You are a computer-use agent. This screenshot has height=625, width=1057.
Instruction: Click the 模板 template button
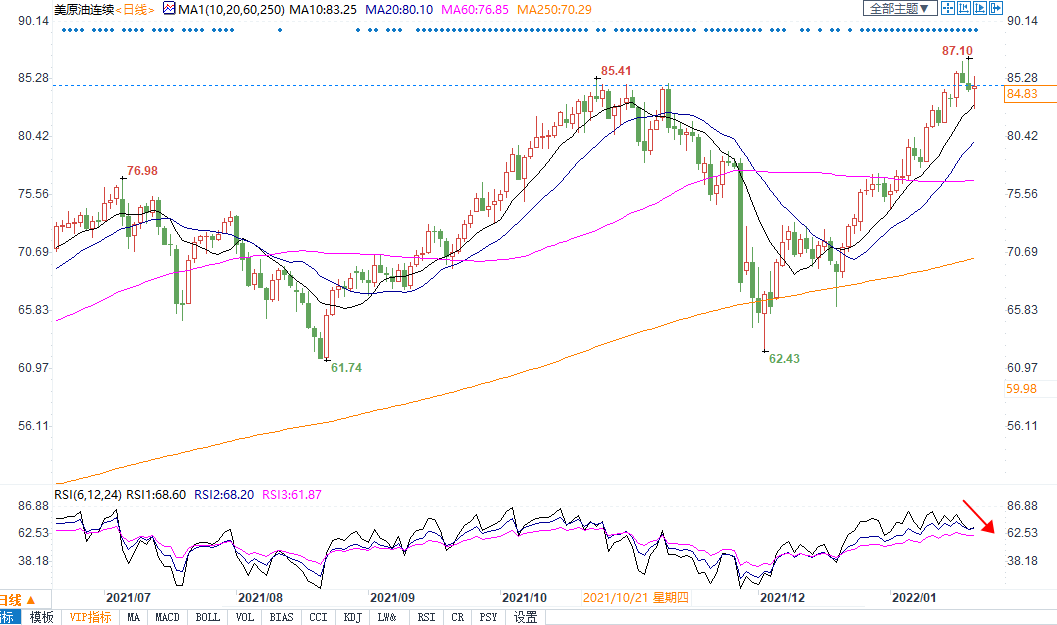click(x=41, y=617)
